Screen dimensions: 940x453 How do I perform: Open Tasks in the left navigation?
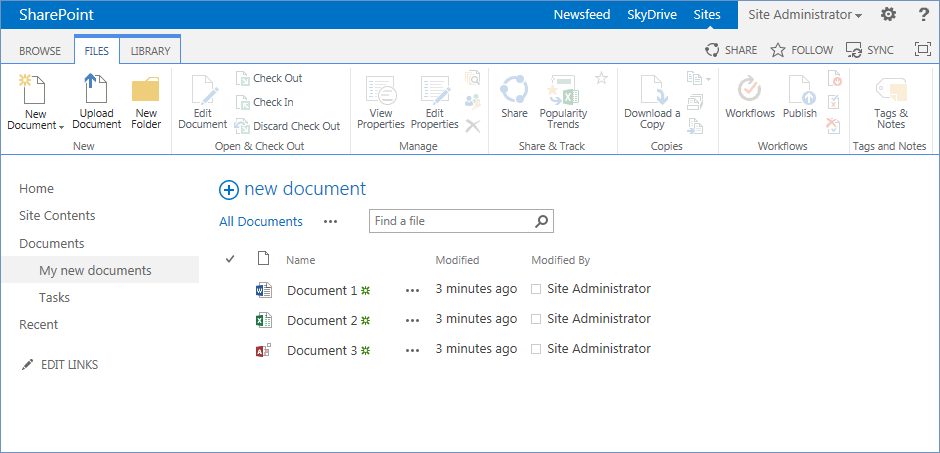point(55,298)
